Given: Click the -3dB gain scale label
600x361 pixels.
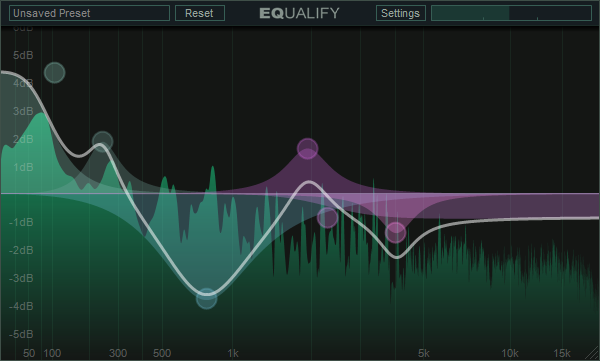Looking at the screenshot, I should tap(21, 278).
